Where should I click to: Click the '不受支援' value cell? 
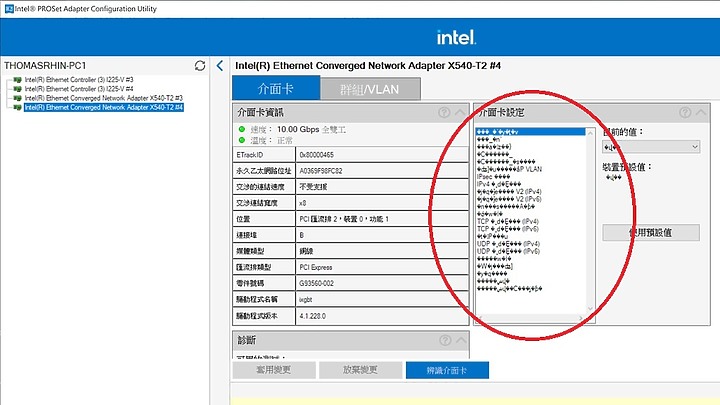click(x=382, y=187)
